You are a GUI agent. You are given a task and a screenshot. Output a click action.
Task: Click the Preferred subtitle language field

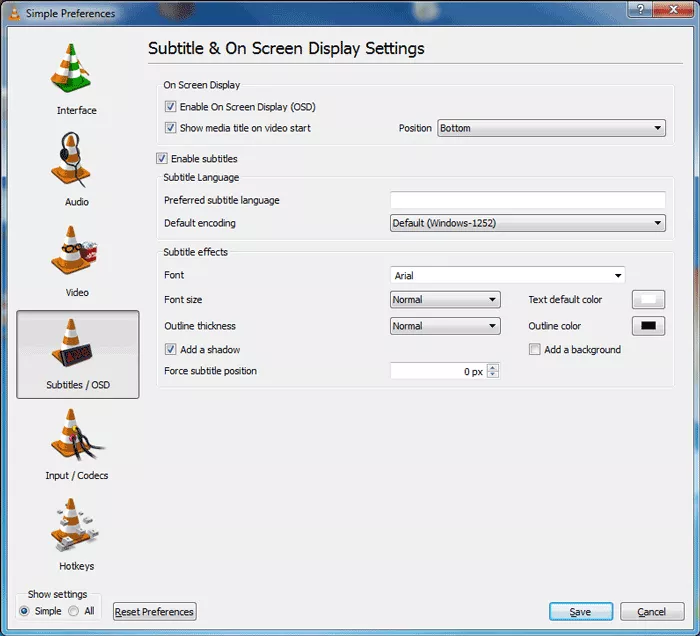[x=528, y=200]
